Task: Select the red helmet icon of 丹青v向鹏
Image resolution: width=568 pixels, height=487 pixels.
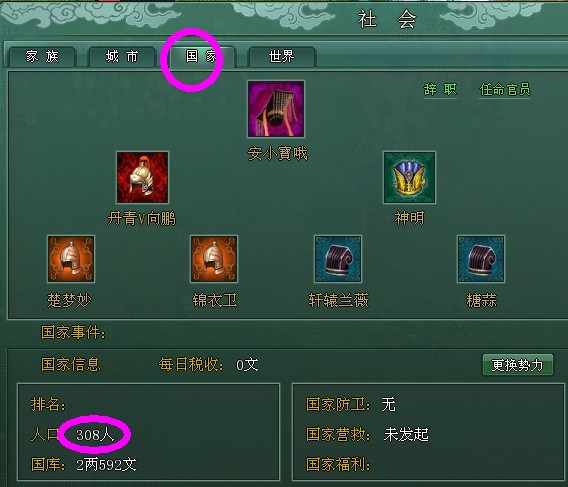Action: [x=142, y=178]
